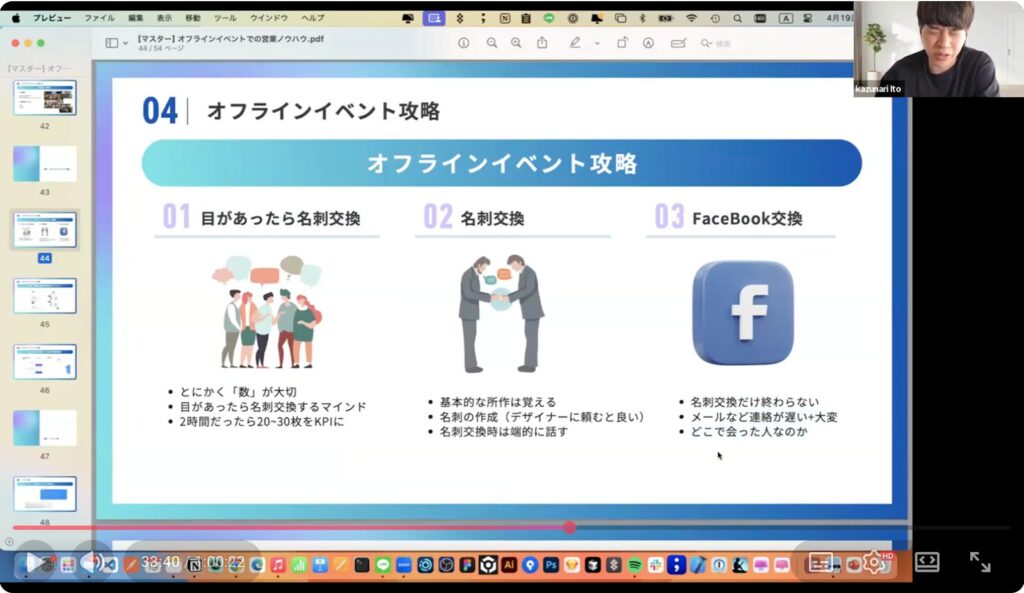The image size is (1024, 593).
Task: Open the share icon in Preview toolbar
Action: pos(542,43)
